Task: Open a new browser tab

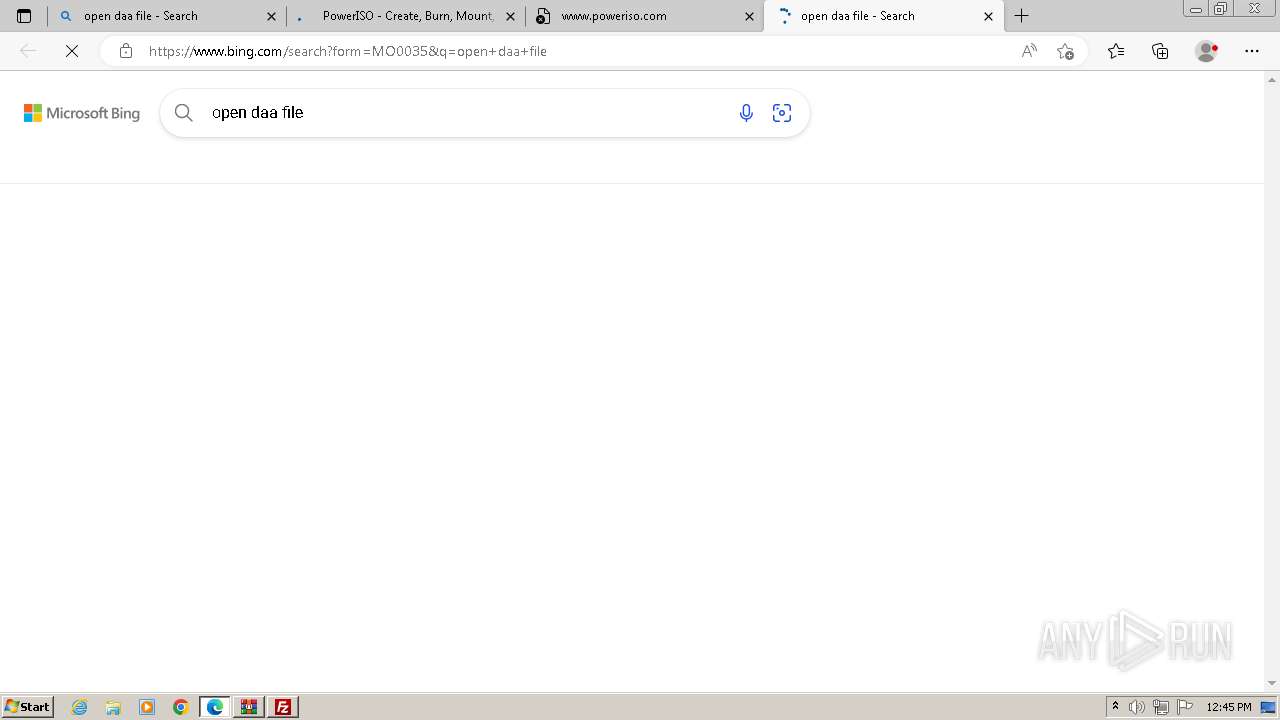Action: 1021,16
